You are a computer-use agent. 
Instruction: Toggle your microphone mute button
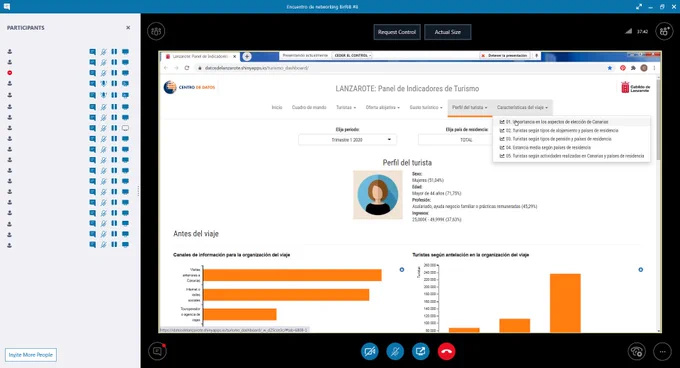click(x=395, y=352)
